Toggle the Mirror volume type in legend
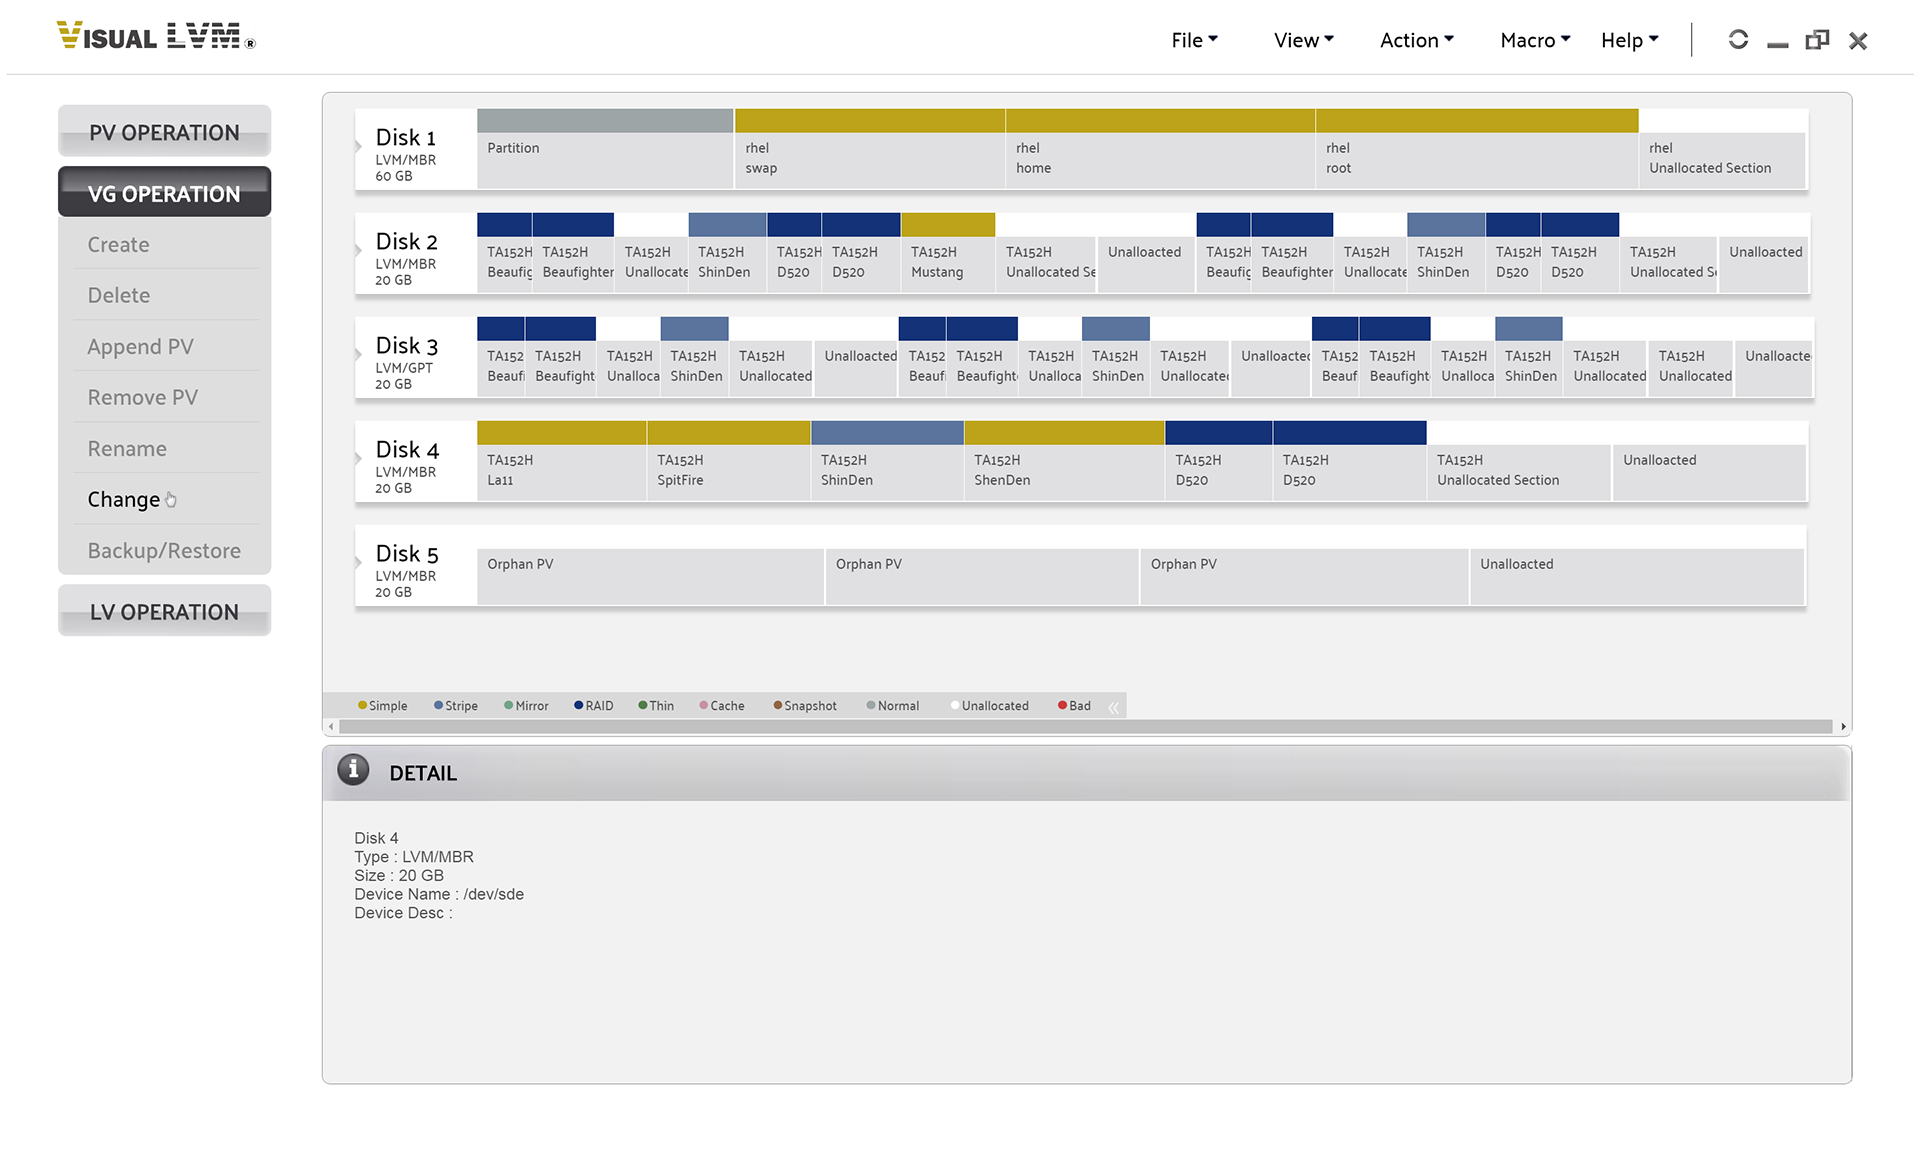1920x1163 pixels. pyautogui.click(x=523, y=706)
